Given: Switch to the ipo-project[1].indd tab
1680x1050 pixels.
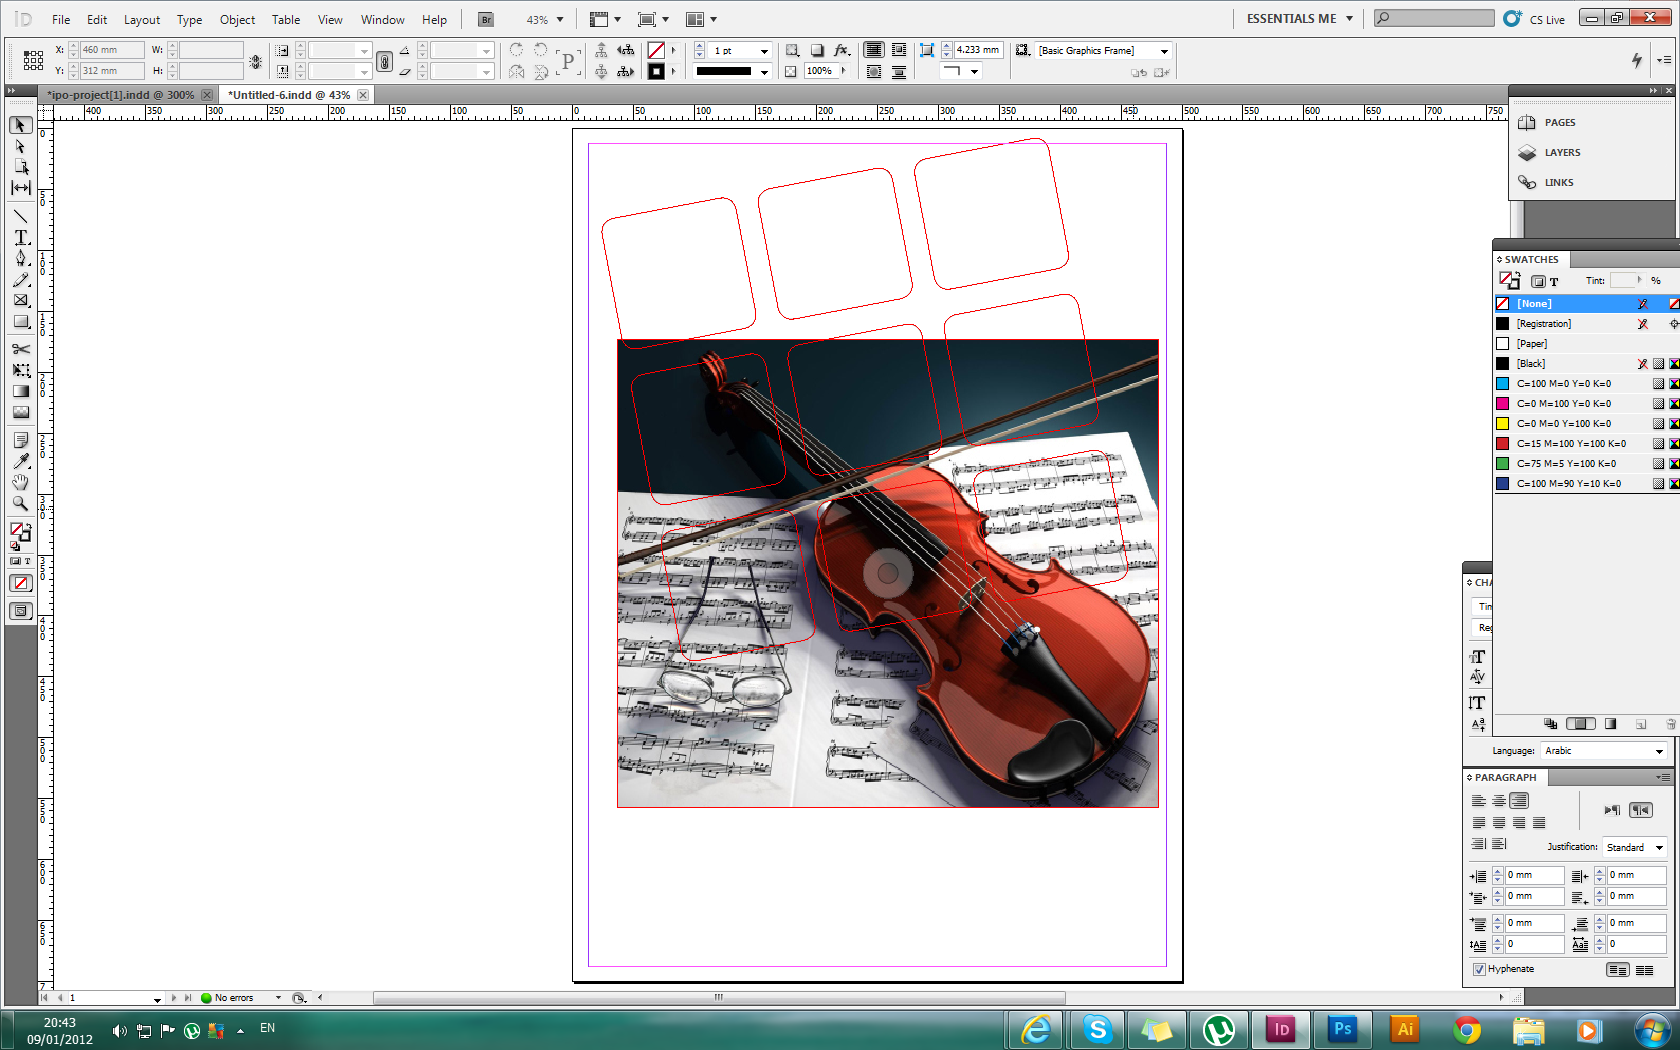Looking at the screenshot, I should pyautogui.click(x=121, y=95).
